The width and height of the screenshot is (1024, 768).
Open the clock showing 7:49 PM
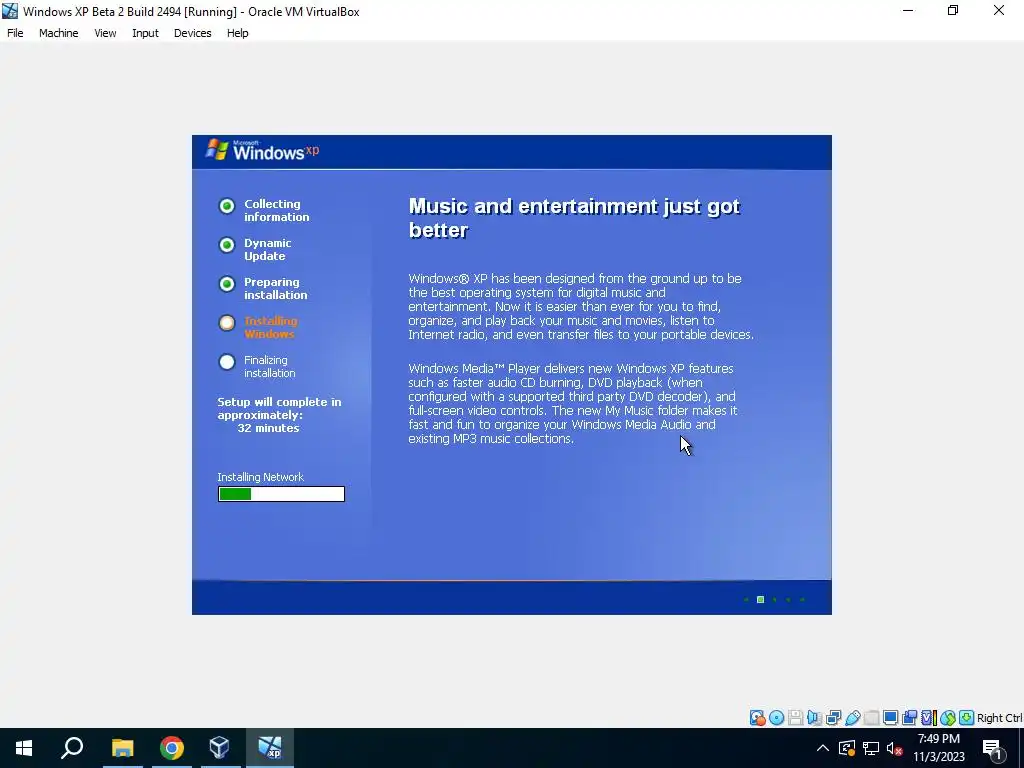coord(938,748)
